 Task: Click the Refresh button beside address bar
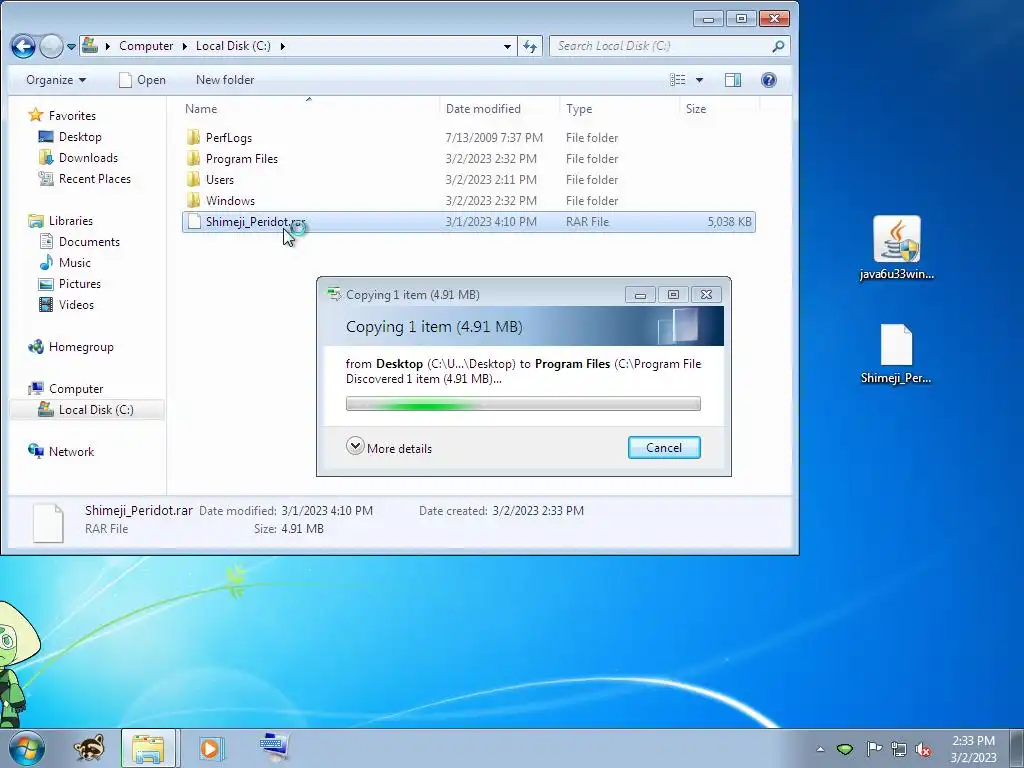tap(530, 46)
